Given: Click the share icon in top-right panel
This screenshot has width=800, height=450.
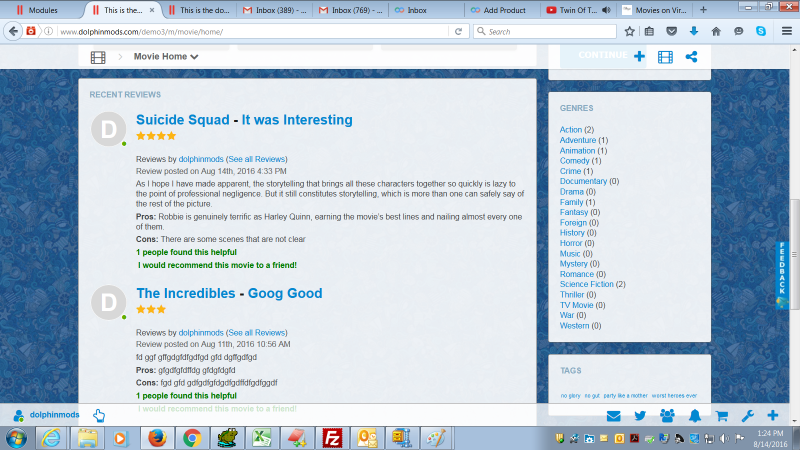Looking at the screenshot, I should (x=691, y=56).
